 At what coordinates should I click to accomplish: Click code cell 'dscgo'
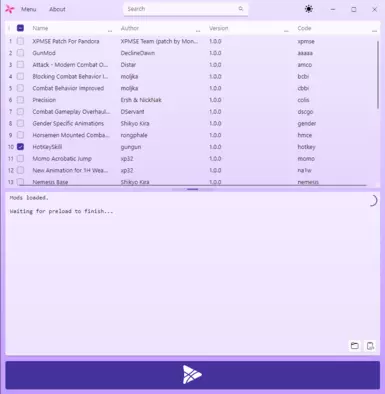(x=305, y=112)
